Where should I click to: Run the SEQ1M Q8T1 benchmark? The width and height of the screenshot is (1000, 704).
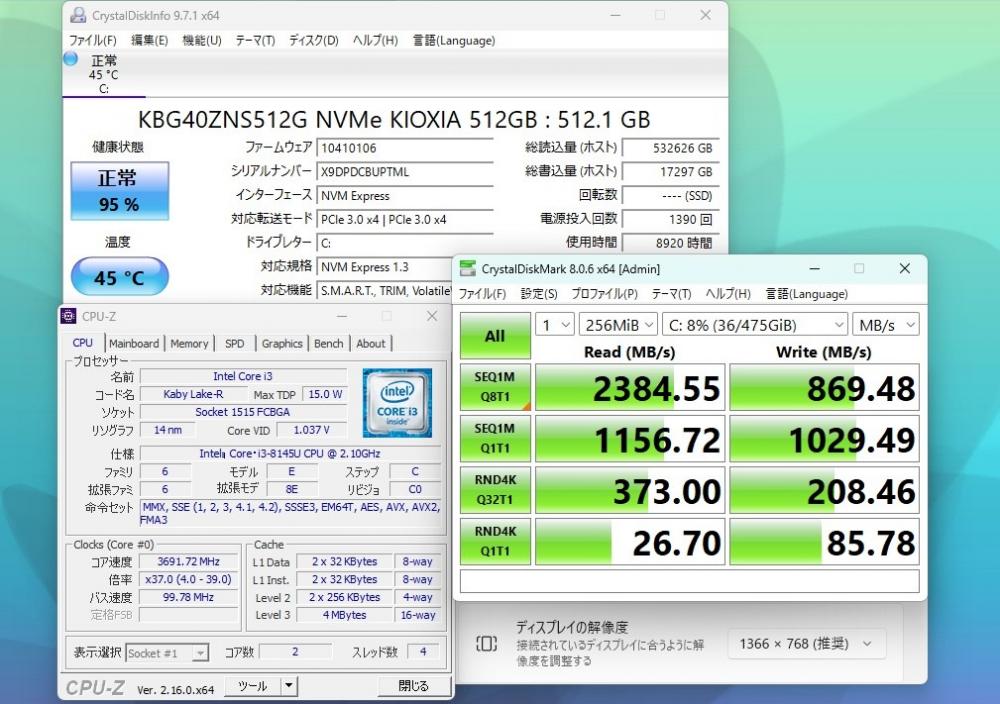495,386
